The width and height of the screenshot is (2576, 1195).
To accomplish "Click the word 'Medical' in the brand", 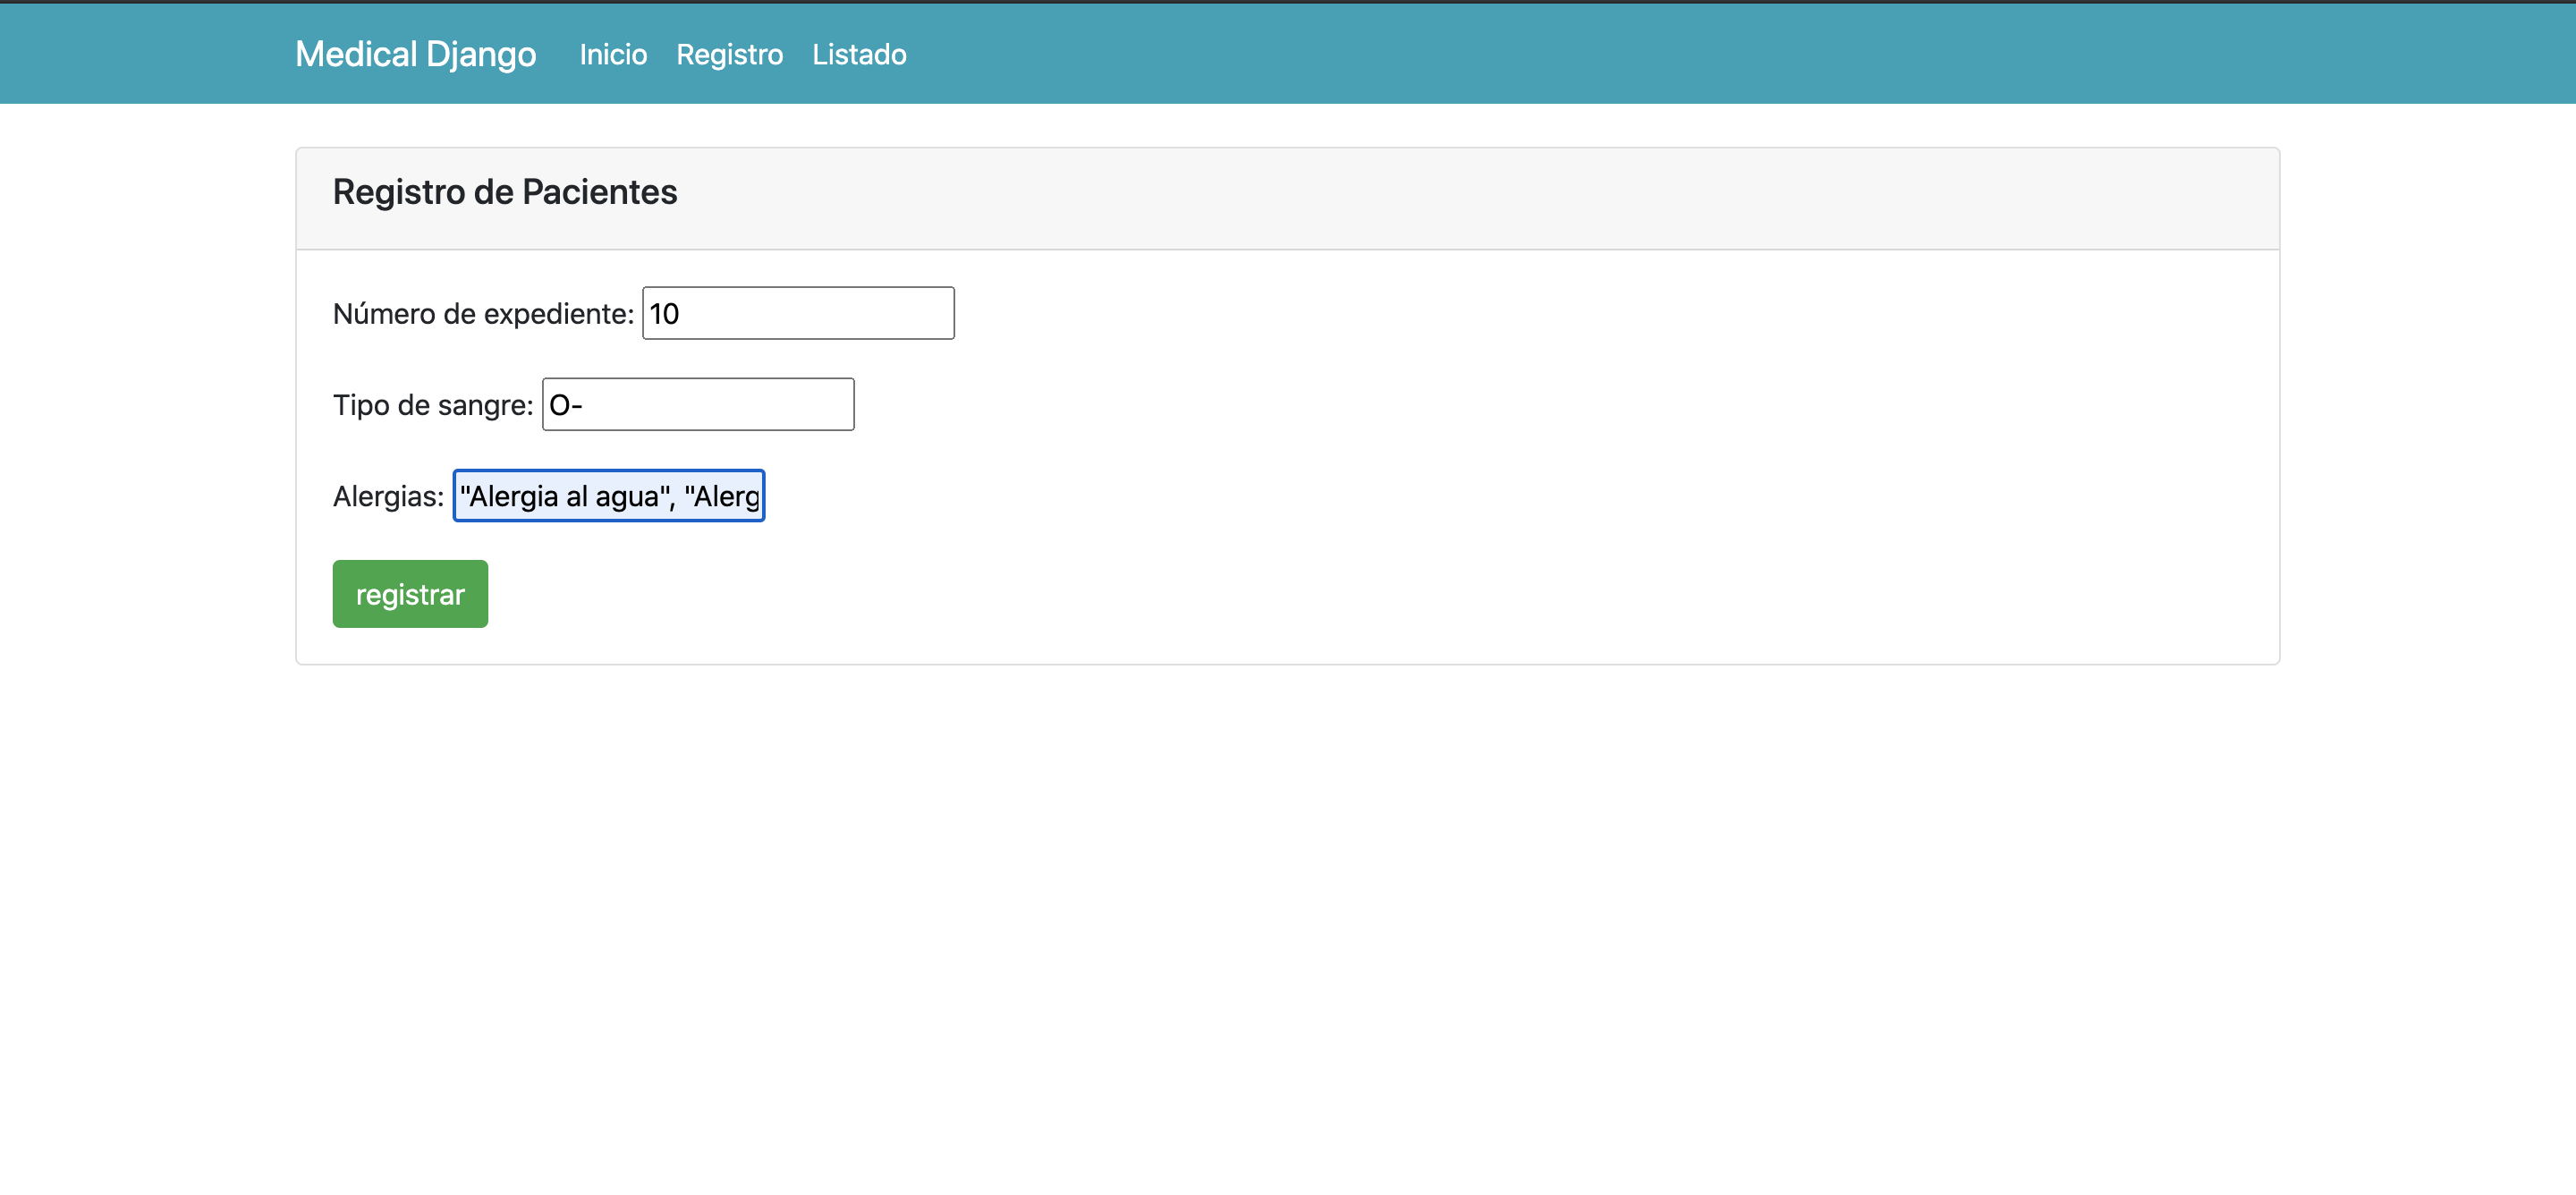I will [356, 54].
